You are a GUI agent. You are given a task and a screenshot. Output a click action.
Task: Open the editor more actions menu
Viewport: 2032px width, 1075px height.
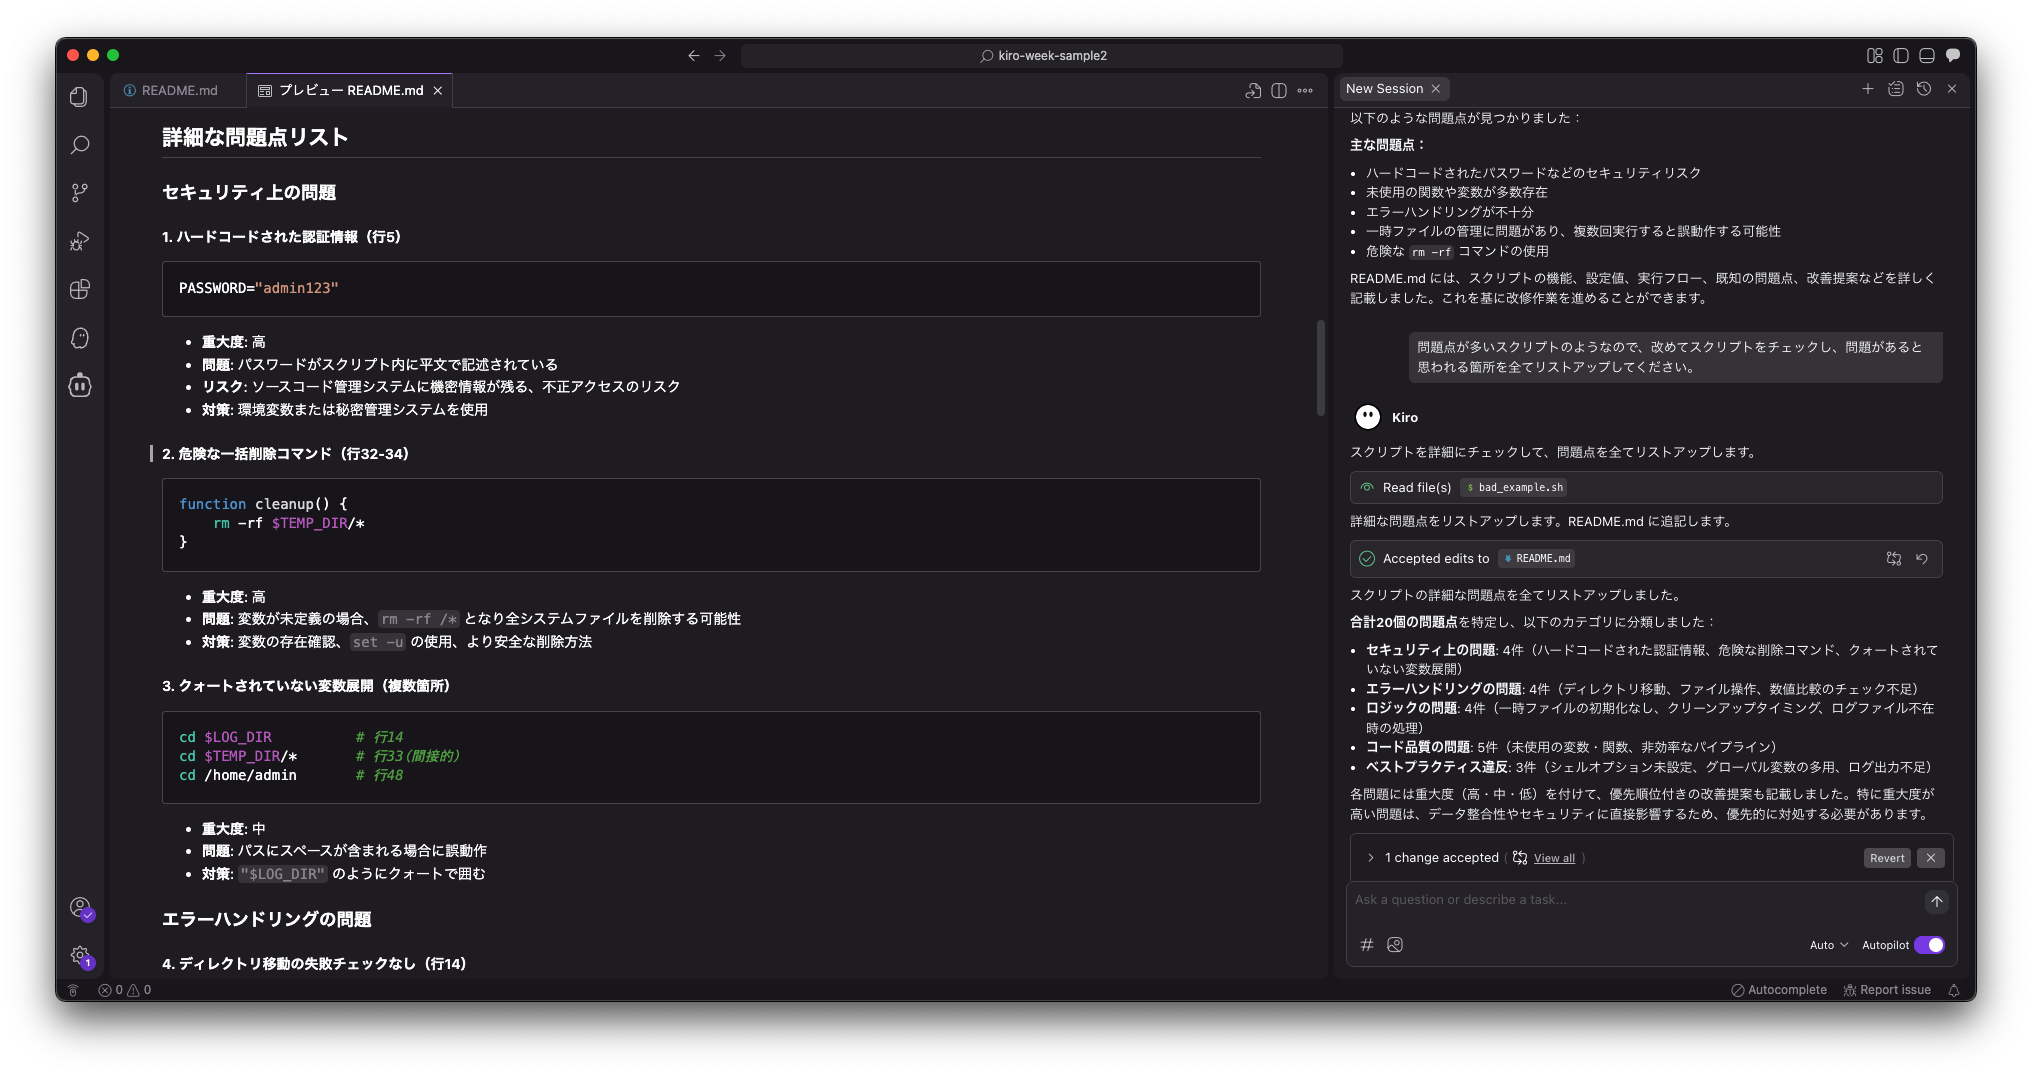point(1305,91)
